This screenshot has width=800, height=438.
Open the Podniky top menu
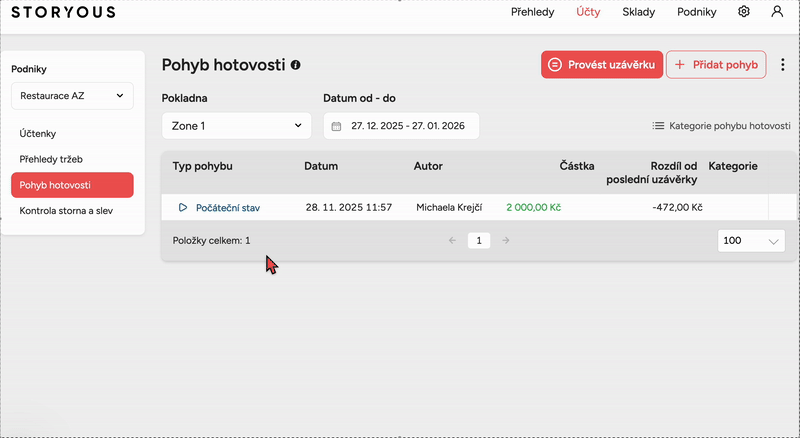pyautogui.click(x=696, y=12)
